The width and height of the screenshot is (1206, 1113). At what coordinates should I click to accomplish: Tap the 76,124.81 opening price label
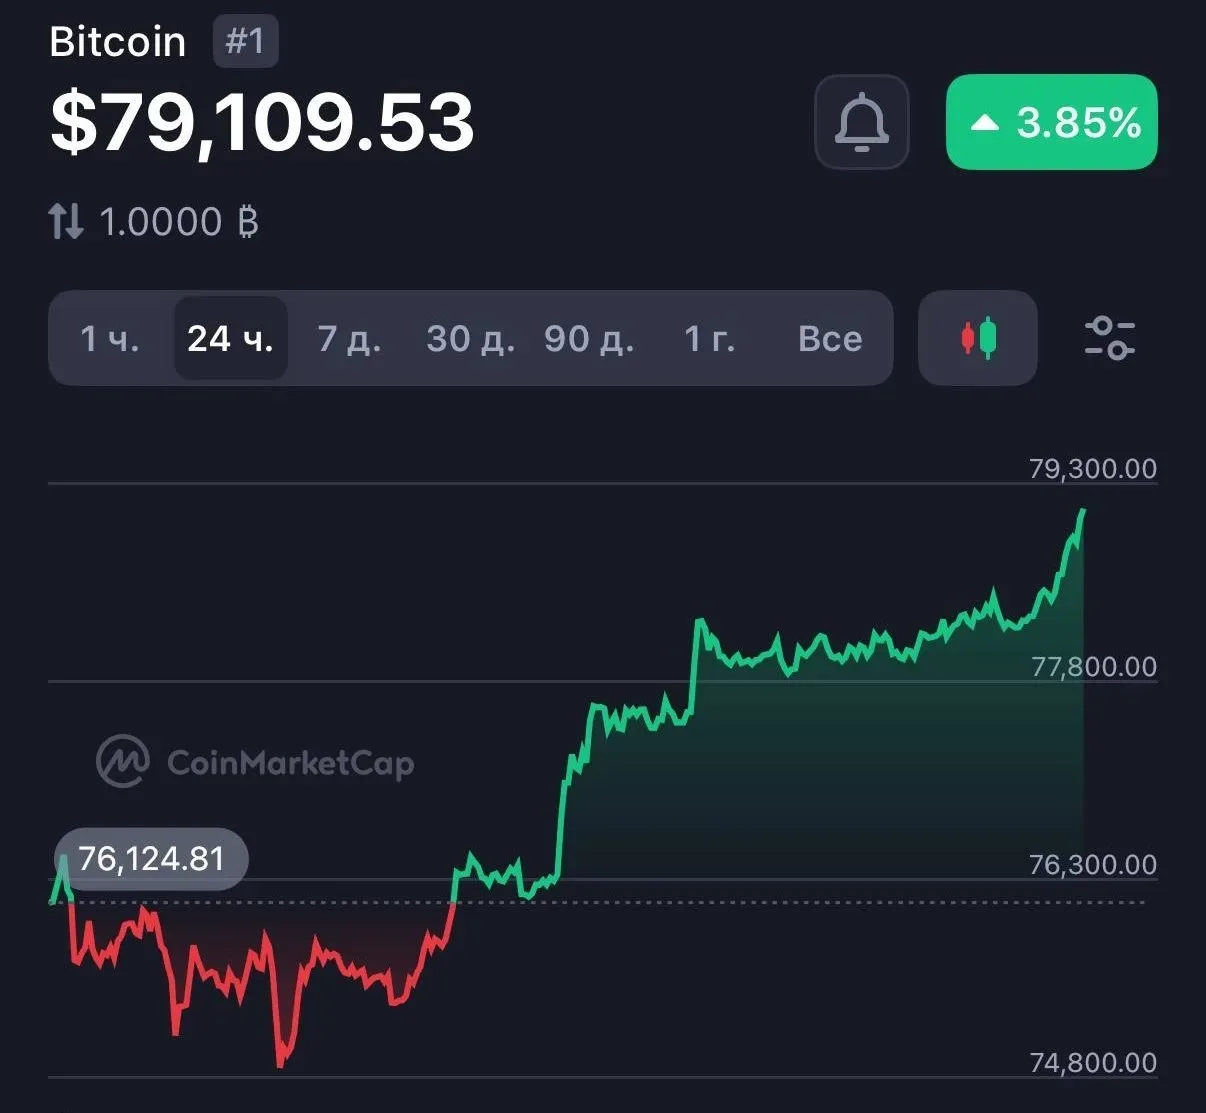click(151, 859)
